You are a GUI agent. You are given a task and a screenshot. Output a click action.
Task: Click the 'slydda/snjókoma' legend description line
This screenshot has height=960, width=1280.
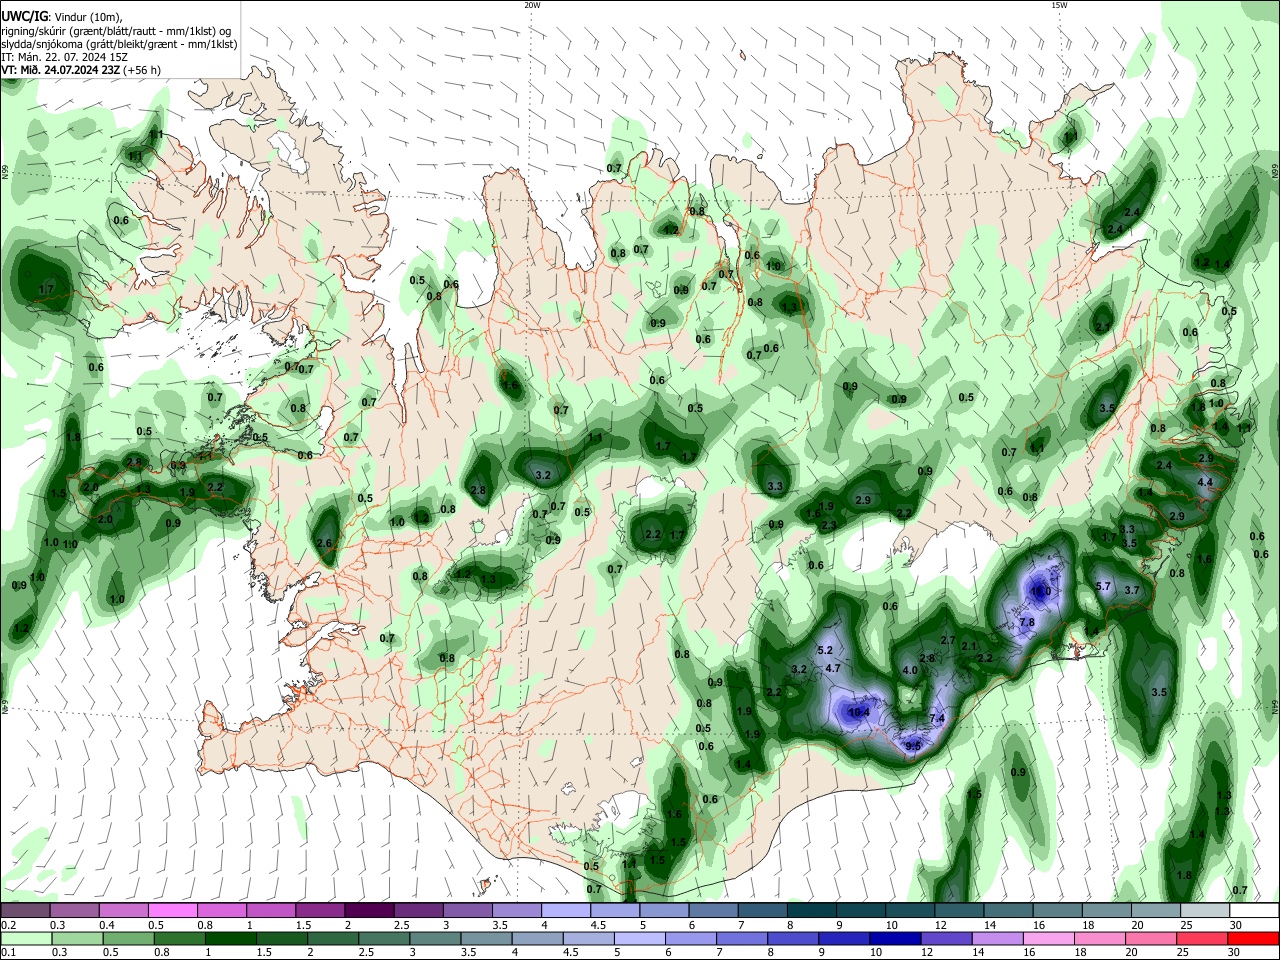[119, 44]
